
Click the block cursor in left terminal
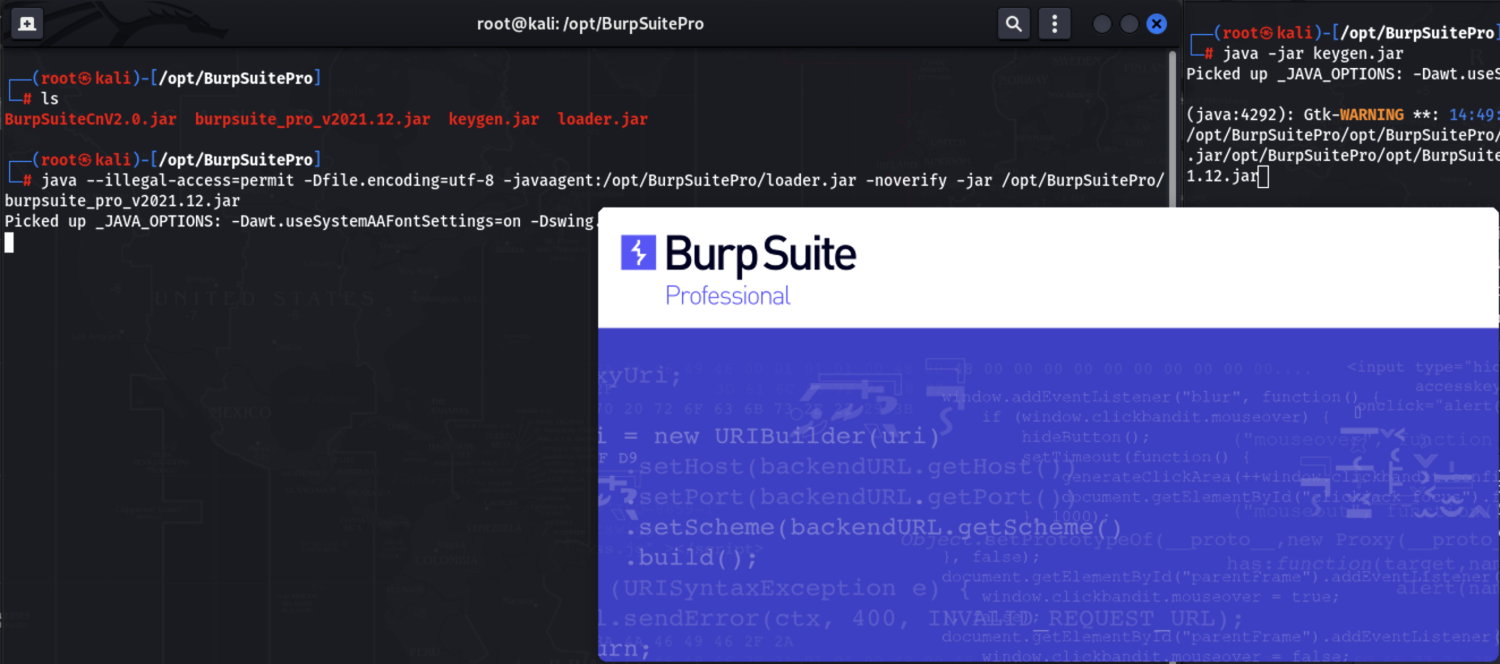[9, 242]
